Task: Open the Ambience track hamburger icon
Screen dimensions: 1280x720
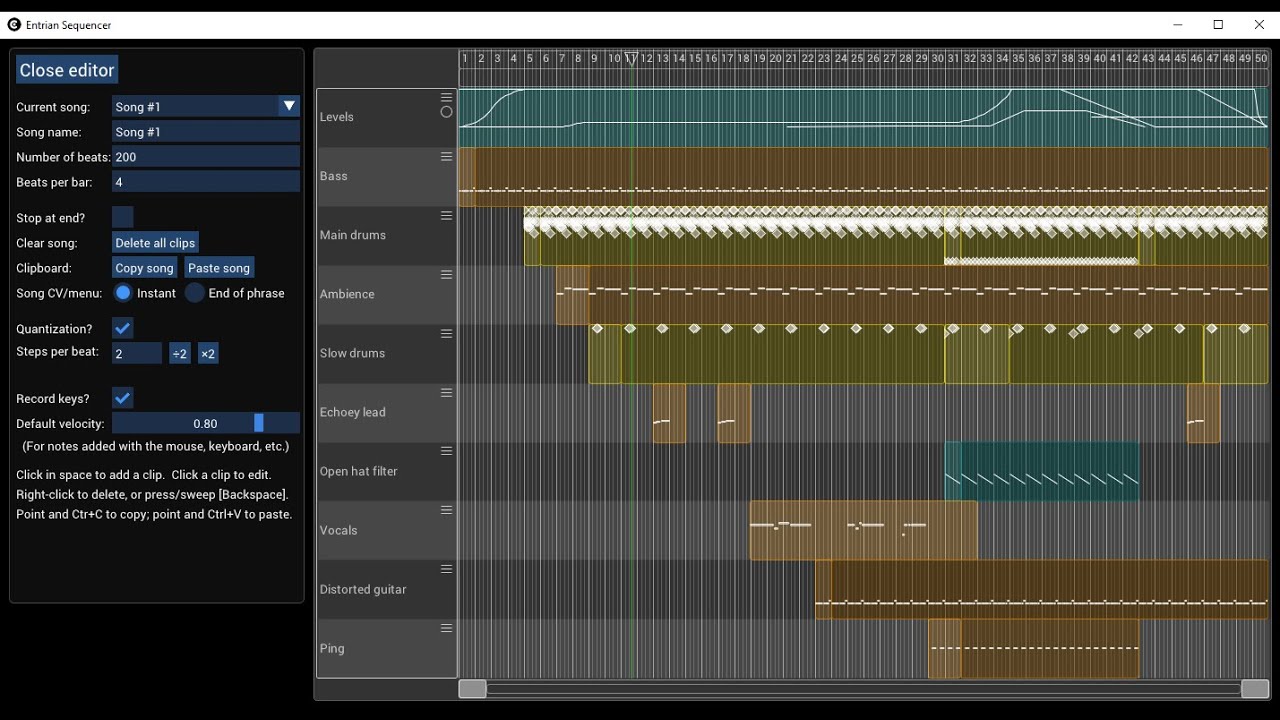Action: coord(446,275)
